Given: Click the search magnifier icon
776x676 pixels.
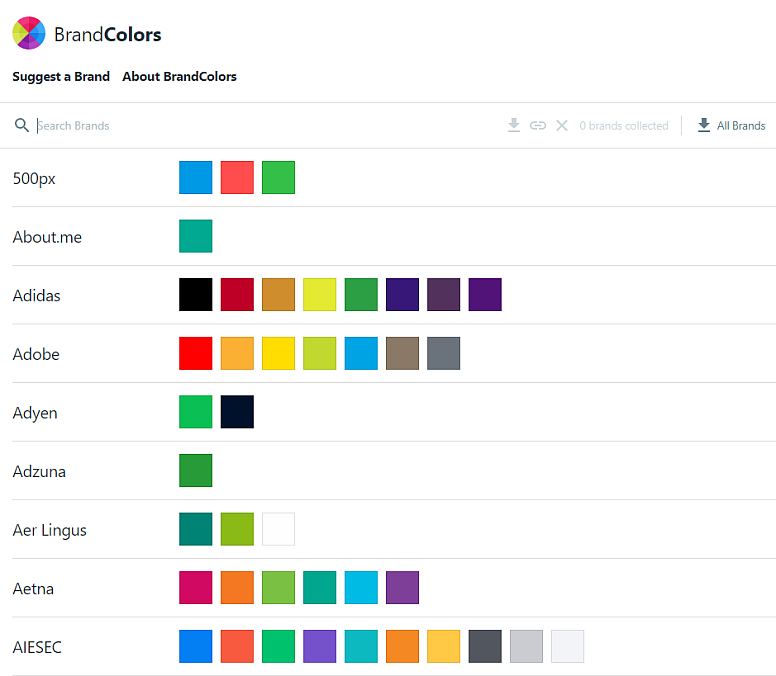Looking at the screenshot, I should [x=21, y=125].
